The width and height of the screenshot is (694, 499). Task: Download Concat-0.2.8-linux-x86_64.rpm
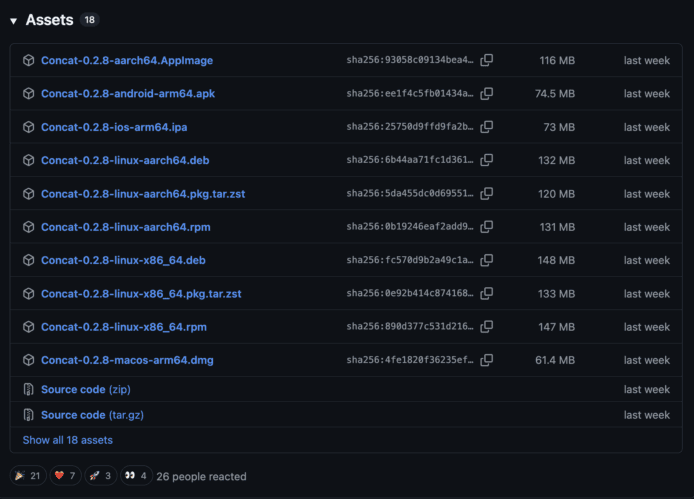(x=124, y=327)
